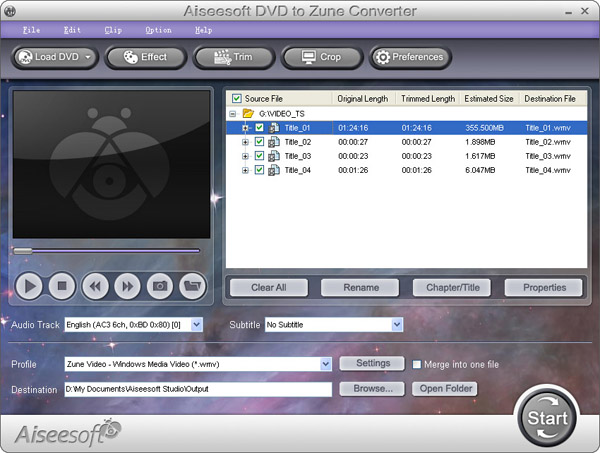Click the Estimated Size column header
600x453 pixels.
point(489,99)
